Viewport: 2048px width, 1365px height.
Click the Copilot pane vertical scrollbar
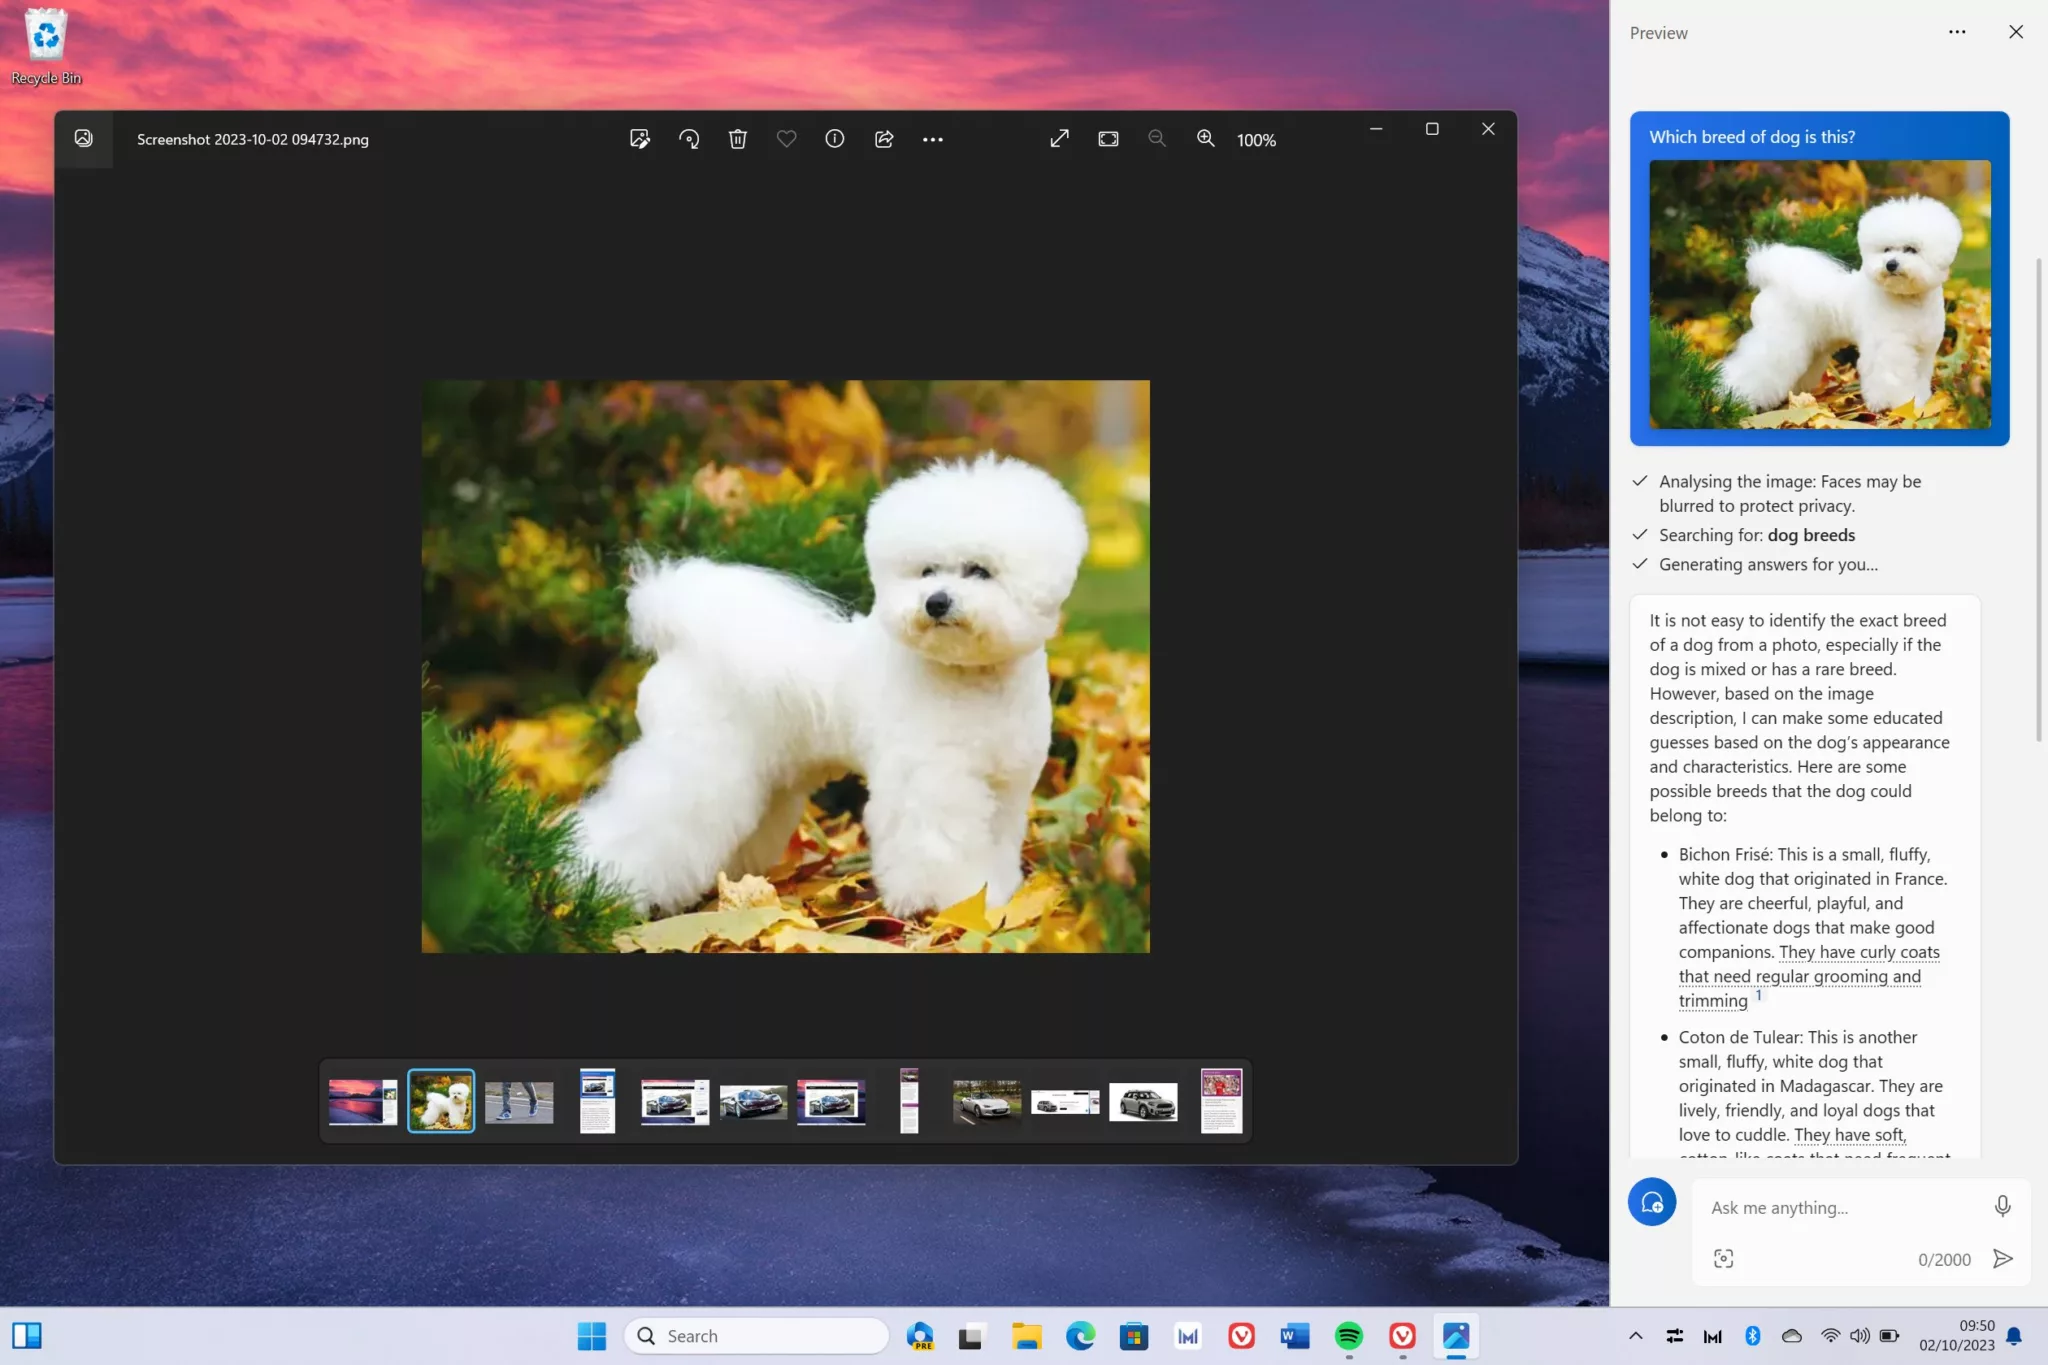2038,500
